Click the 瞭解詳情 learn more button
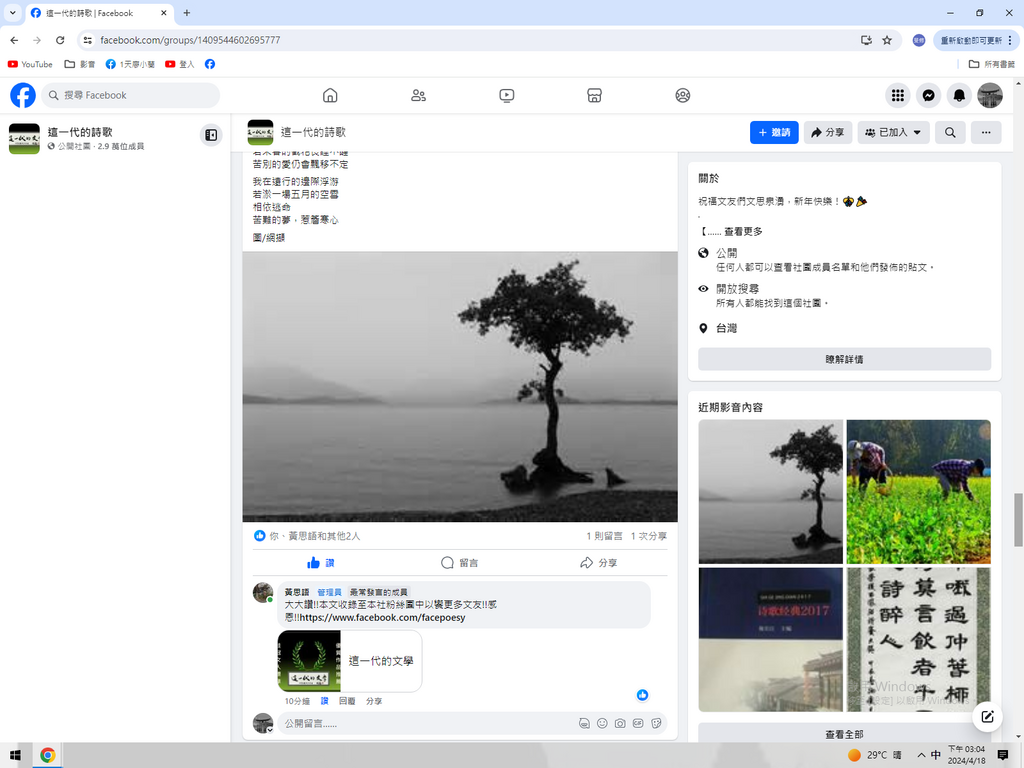 coord(844,359)
